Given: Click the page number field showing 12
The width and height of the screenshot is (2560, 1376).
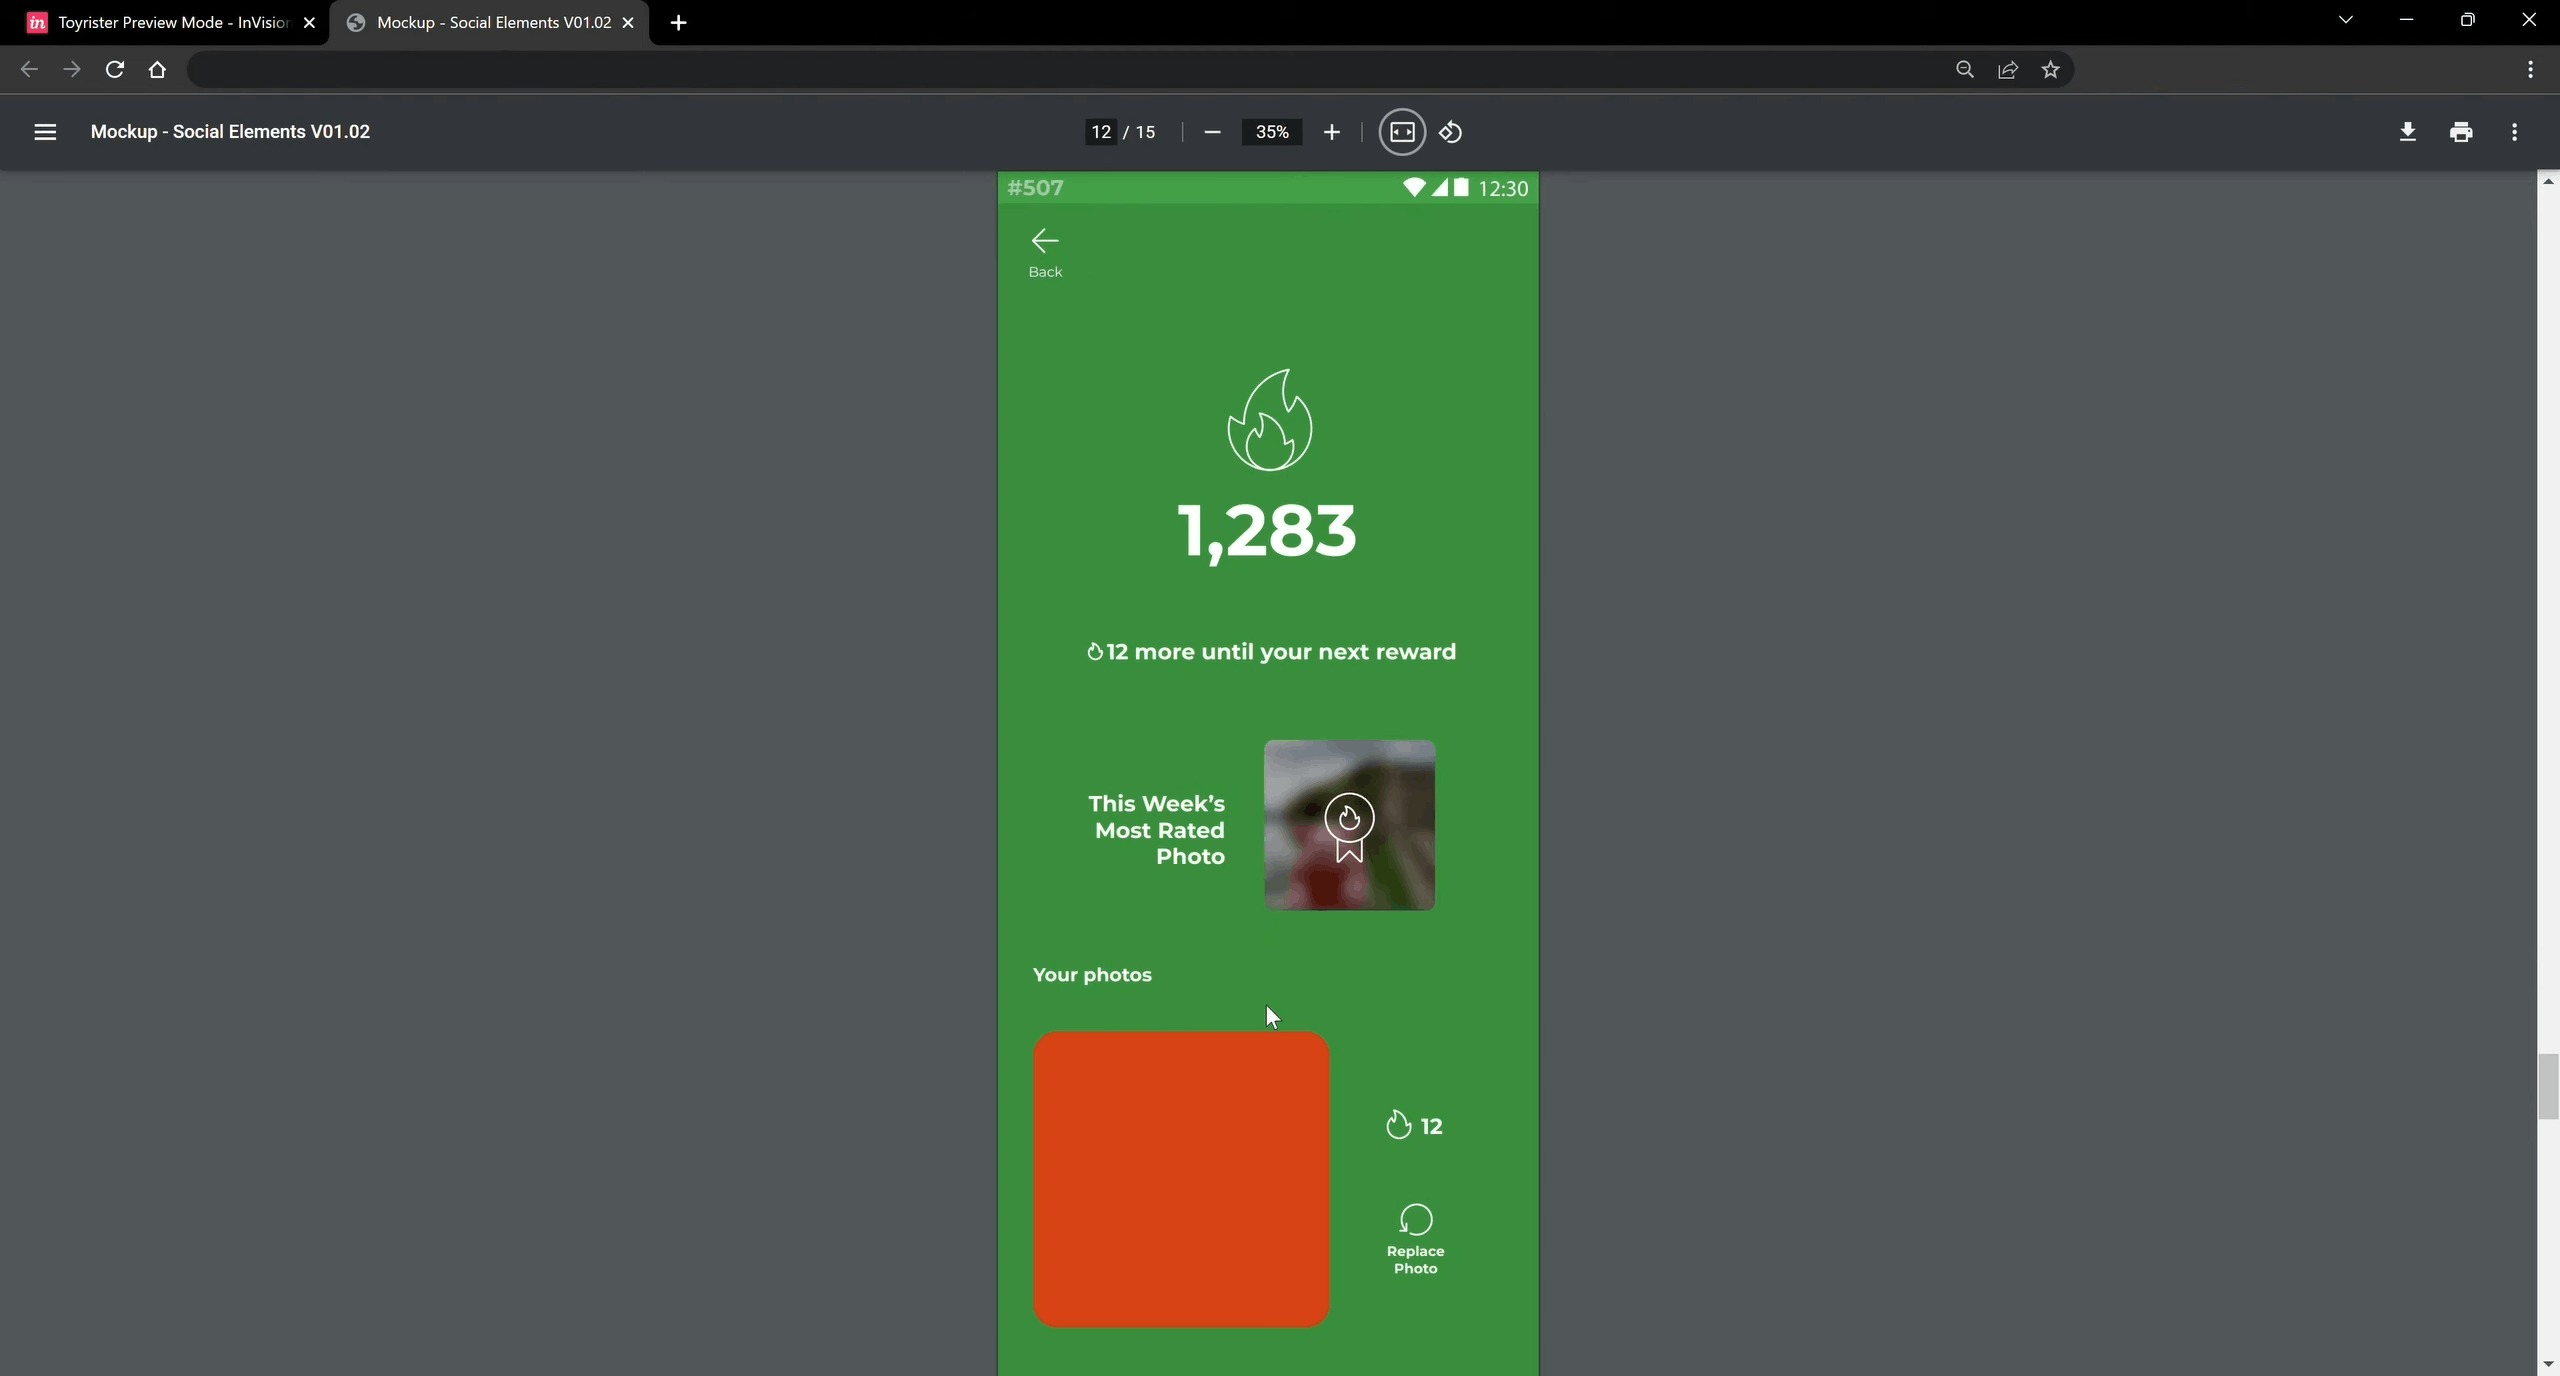Looking at the screenshot, I should [x=1101, y=132].
